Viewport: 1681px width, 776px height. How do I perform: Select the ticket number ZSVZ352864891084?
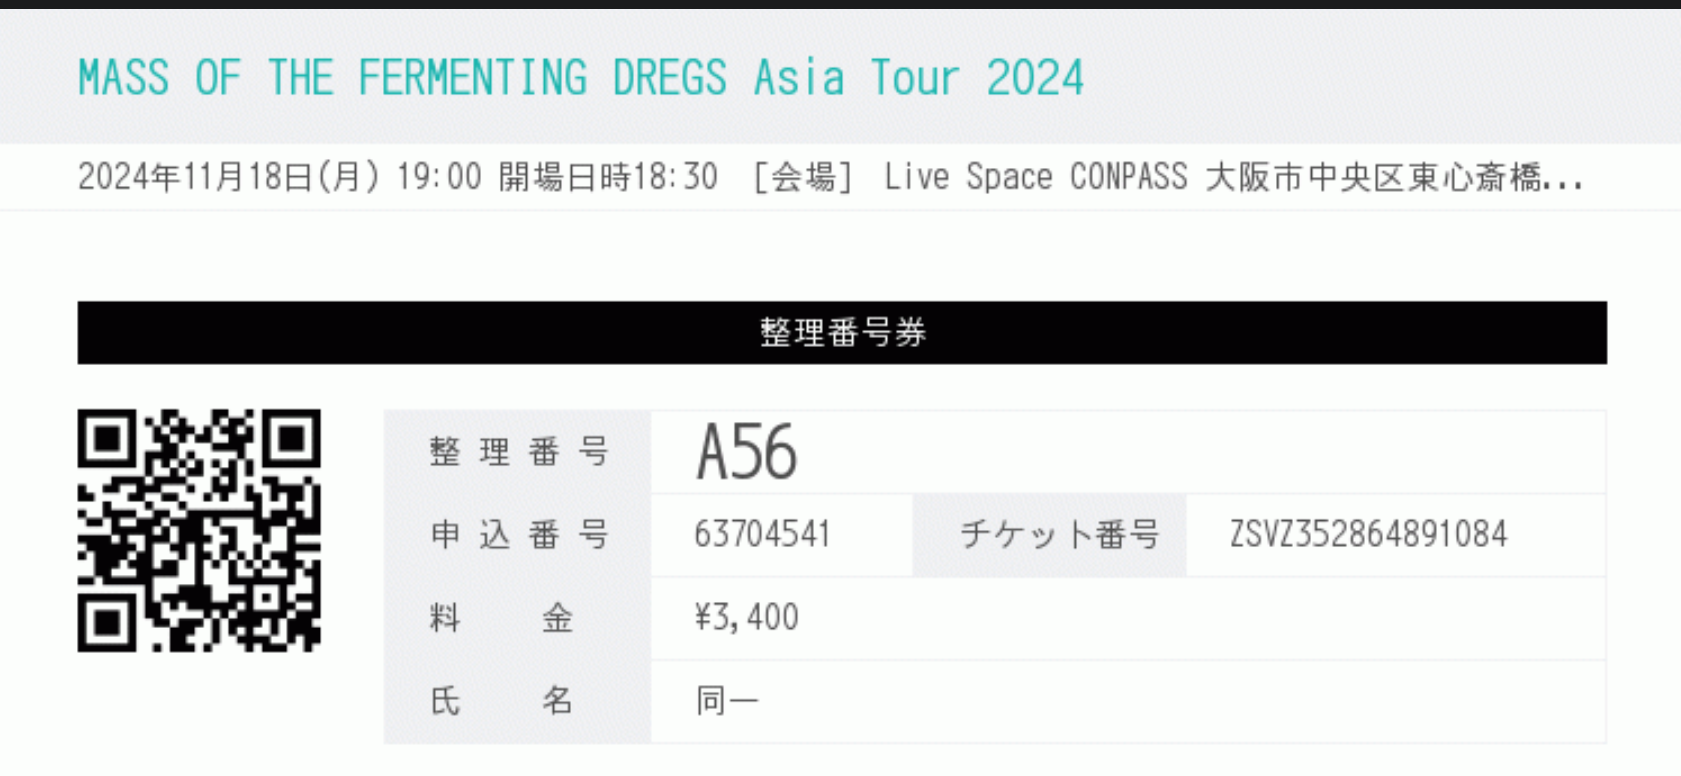[x=1367, y=535]
